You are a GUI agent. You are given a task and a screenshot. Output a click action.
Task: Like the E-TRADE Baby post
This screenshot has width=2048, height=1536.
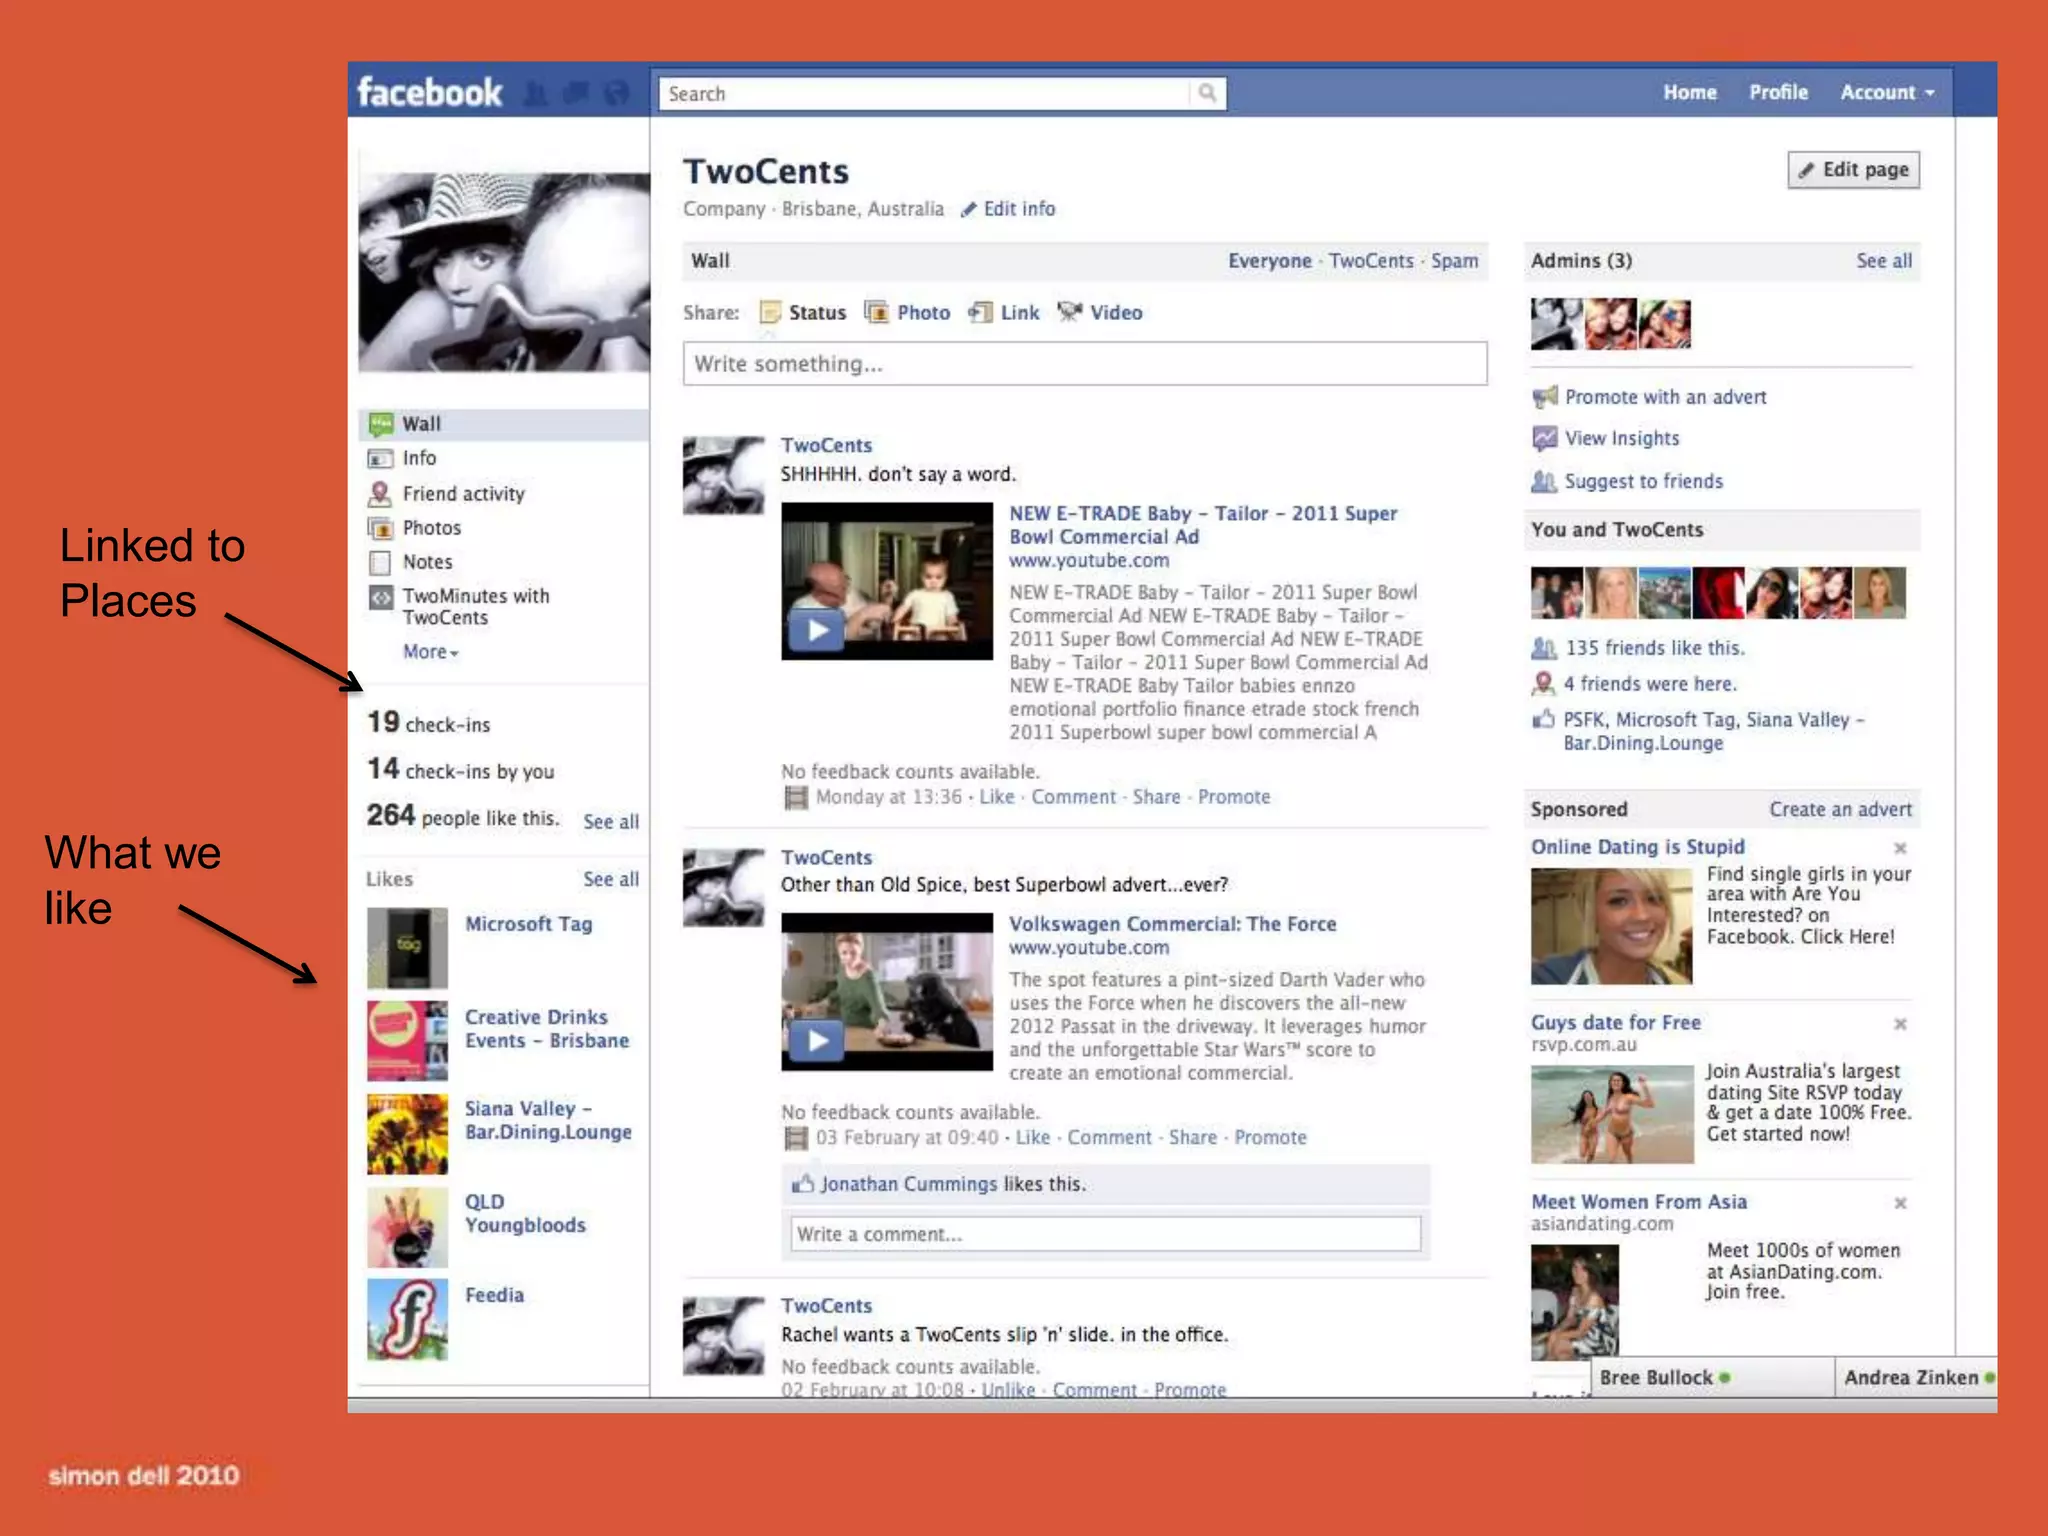[x=996, y=797]
